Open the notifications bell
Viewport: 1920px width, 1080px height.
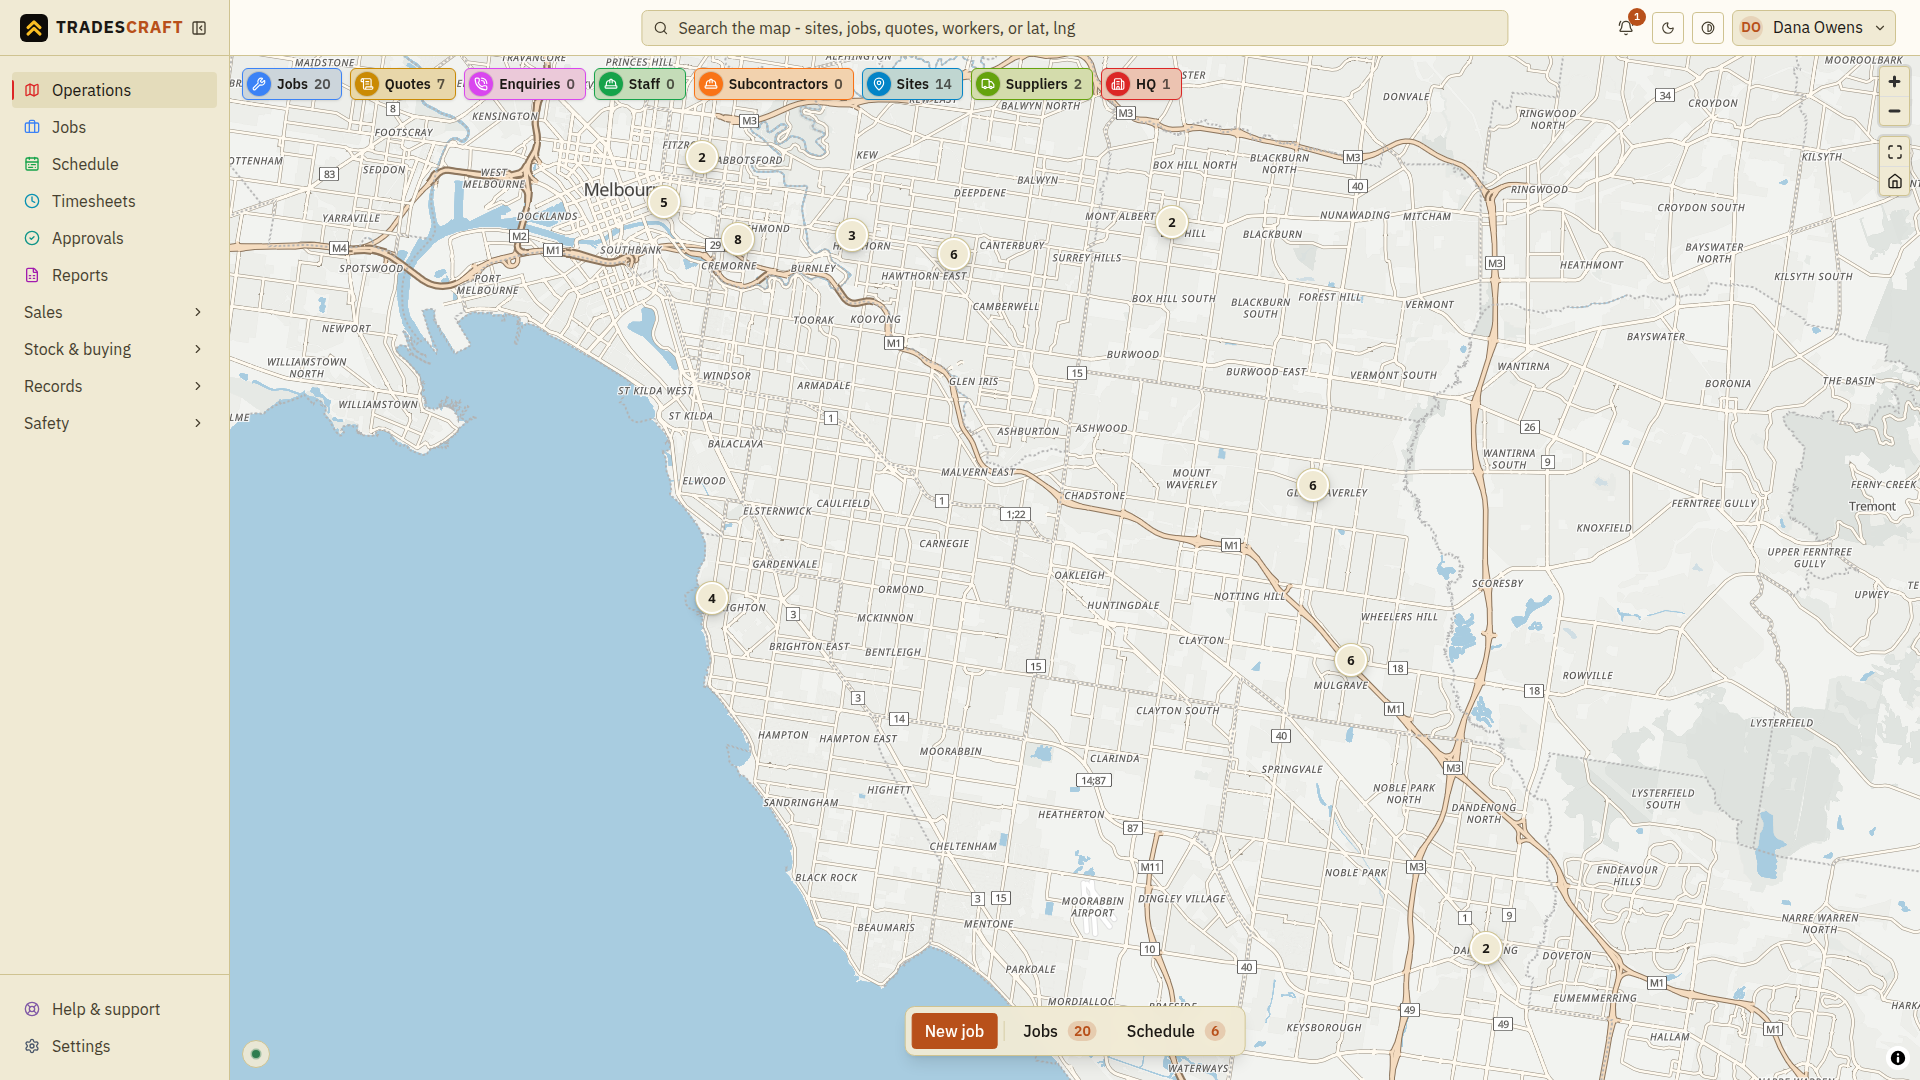1626,28
